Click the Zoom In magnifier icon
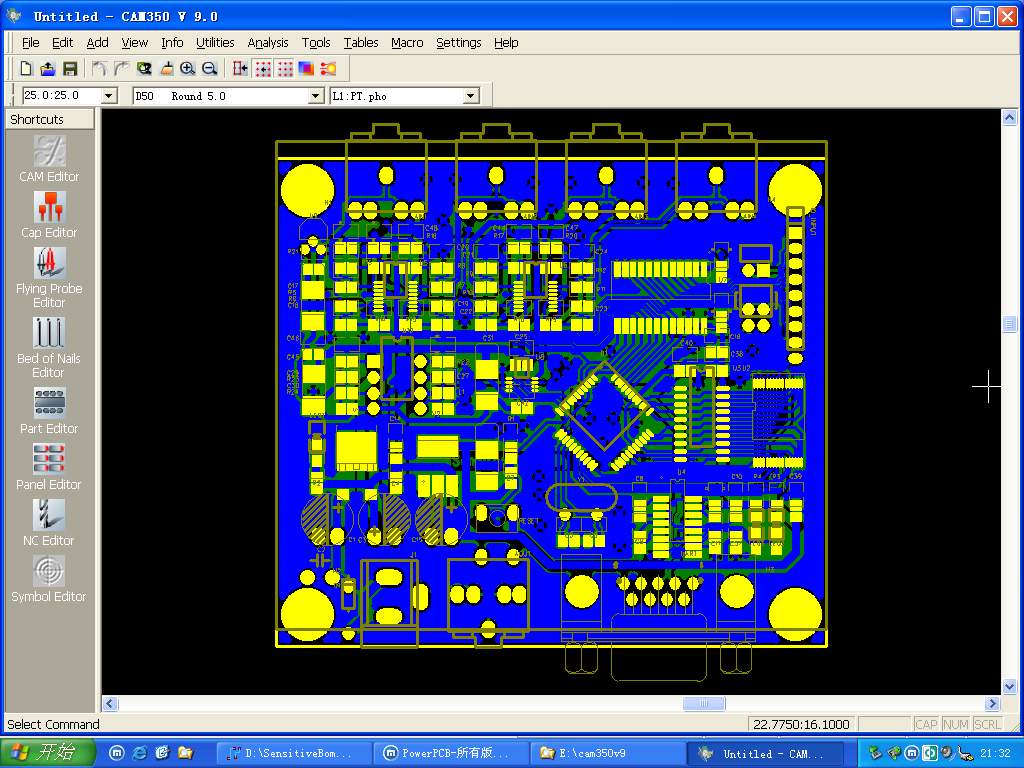 pos(187,69)
